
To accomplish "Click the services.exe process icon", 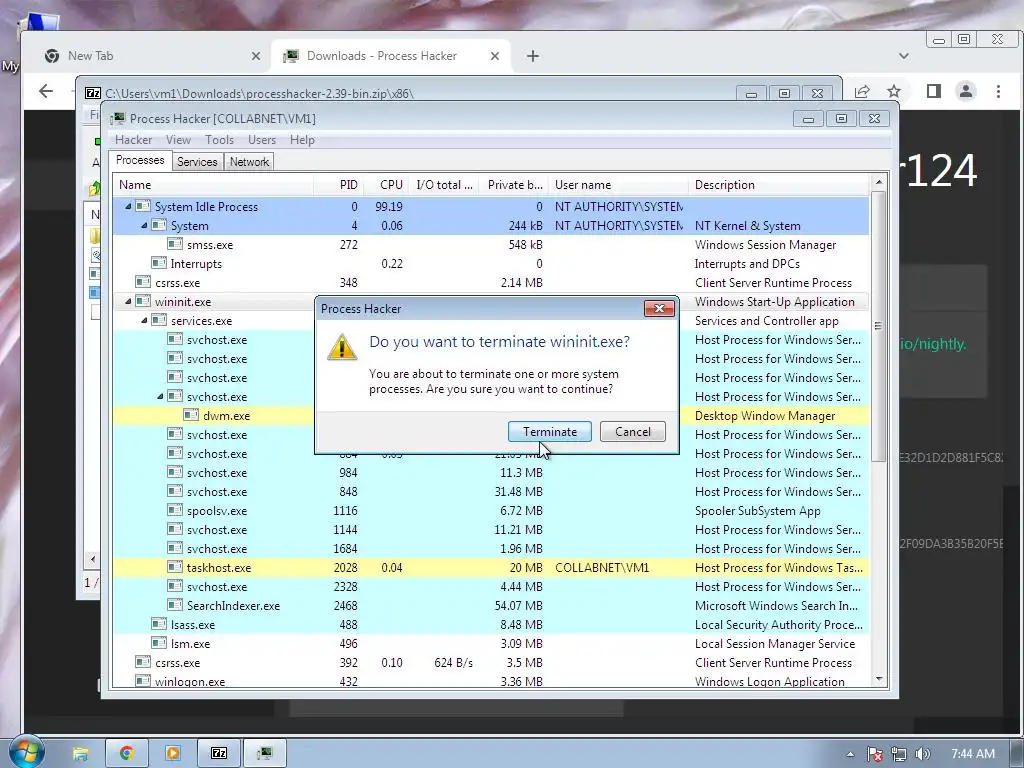I will (x=159, y=320).
